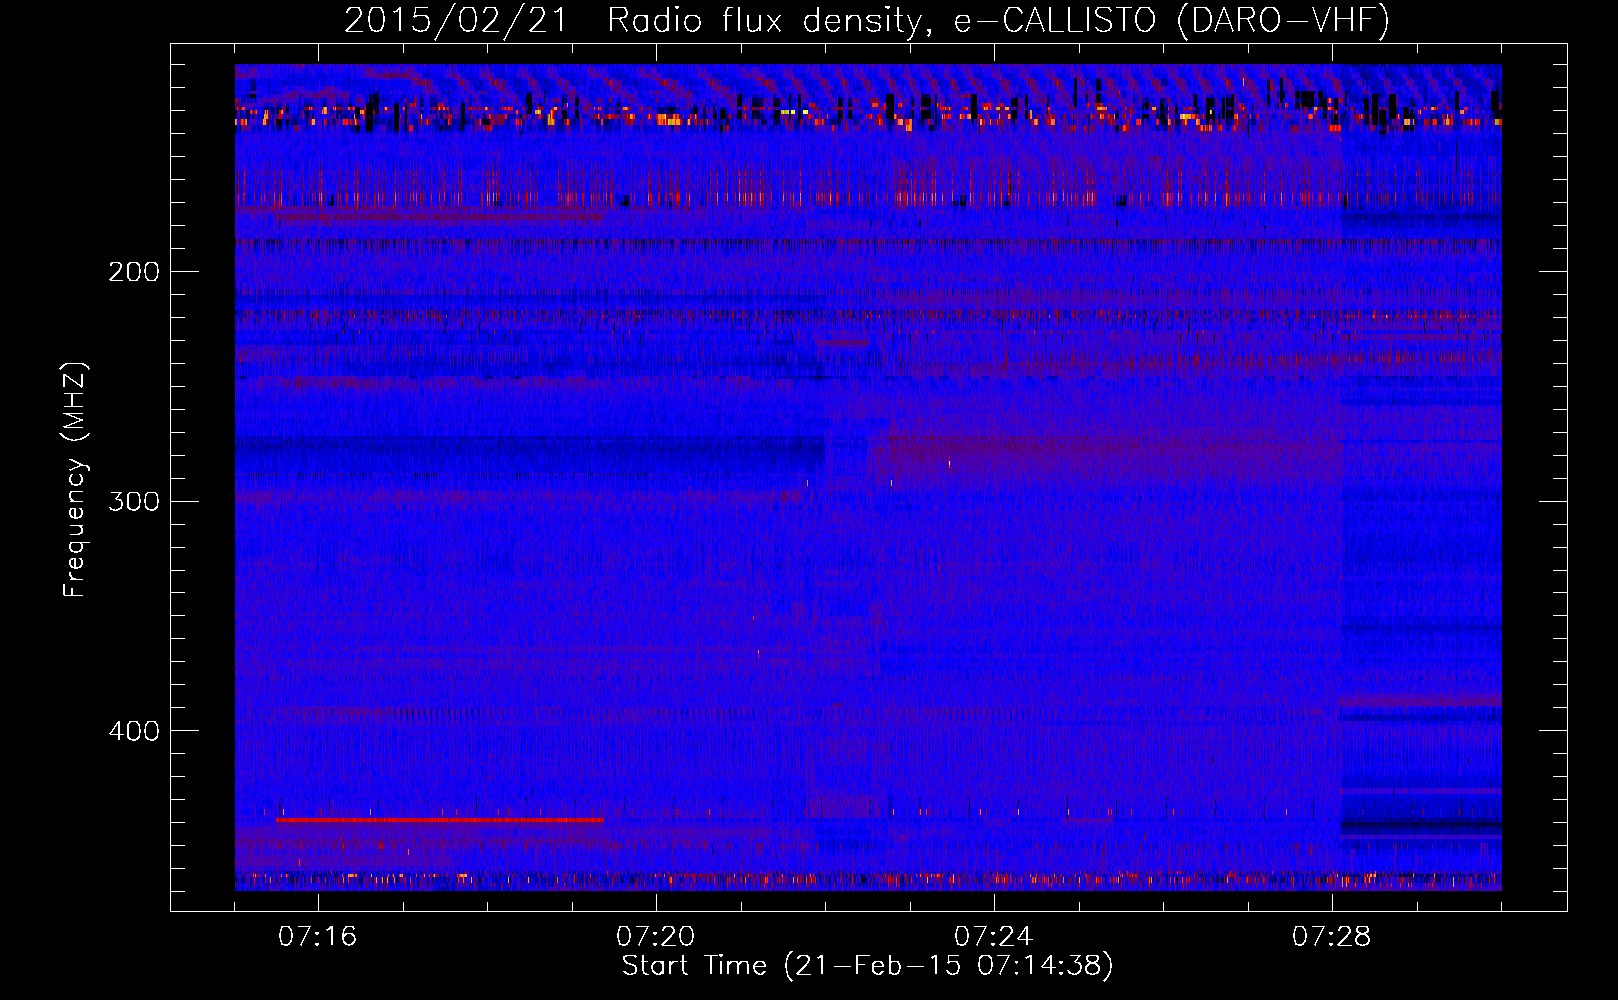Click the "Start Time (21-Feb-15 07:14:38)" label

coord(867,966)
